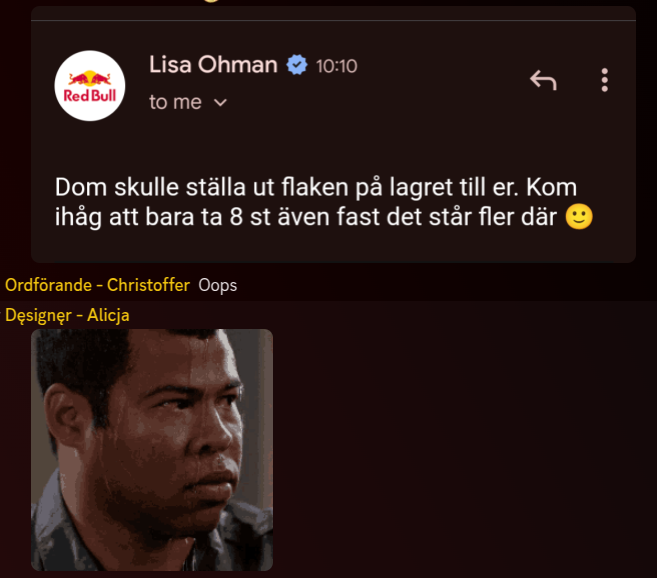Expand recipient details chevron beside 'to me'
The width and height of the screenshot is (657, 578).
click(x=220, y=103)
